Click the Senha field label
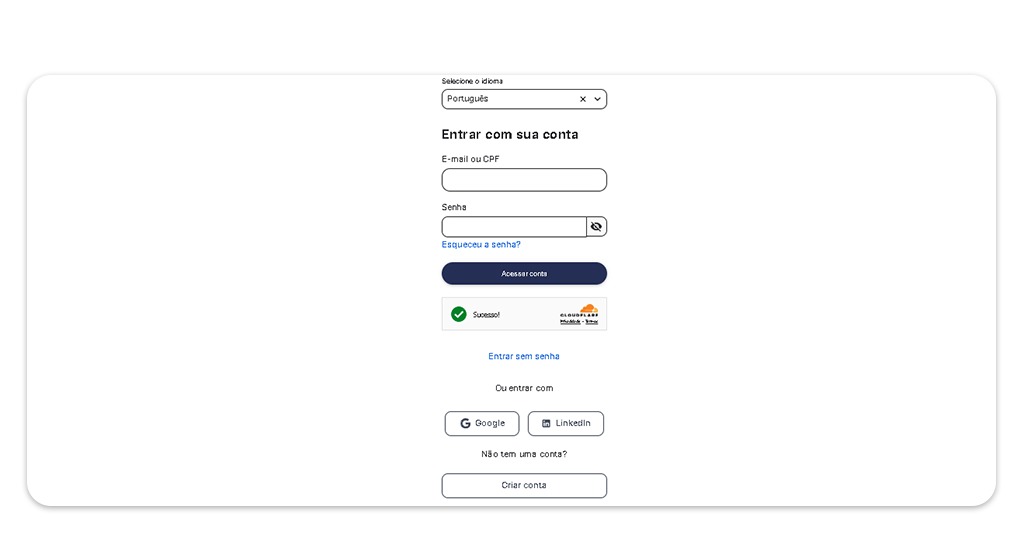This screenshot has width=1024, height=536. 454,207
